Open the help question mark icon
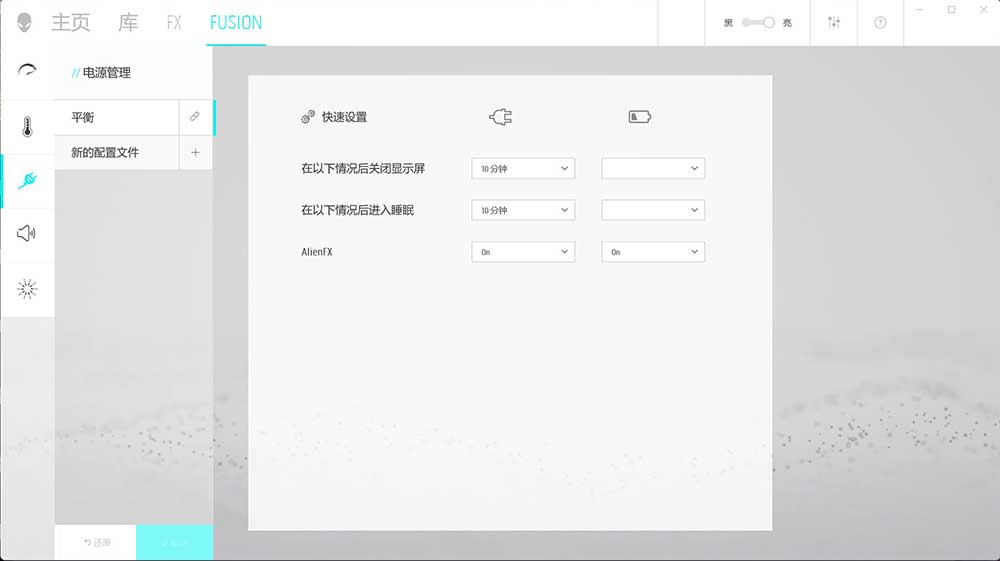Screen dimensions: 1000x561 pyautogui.click(x=880, y=22)
